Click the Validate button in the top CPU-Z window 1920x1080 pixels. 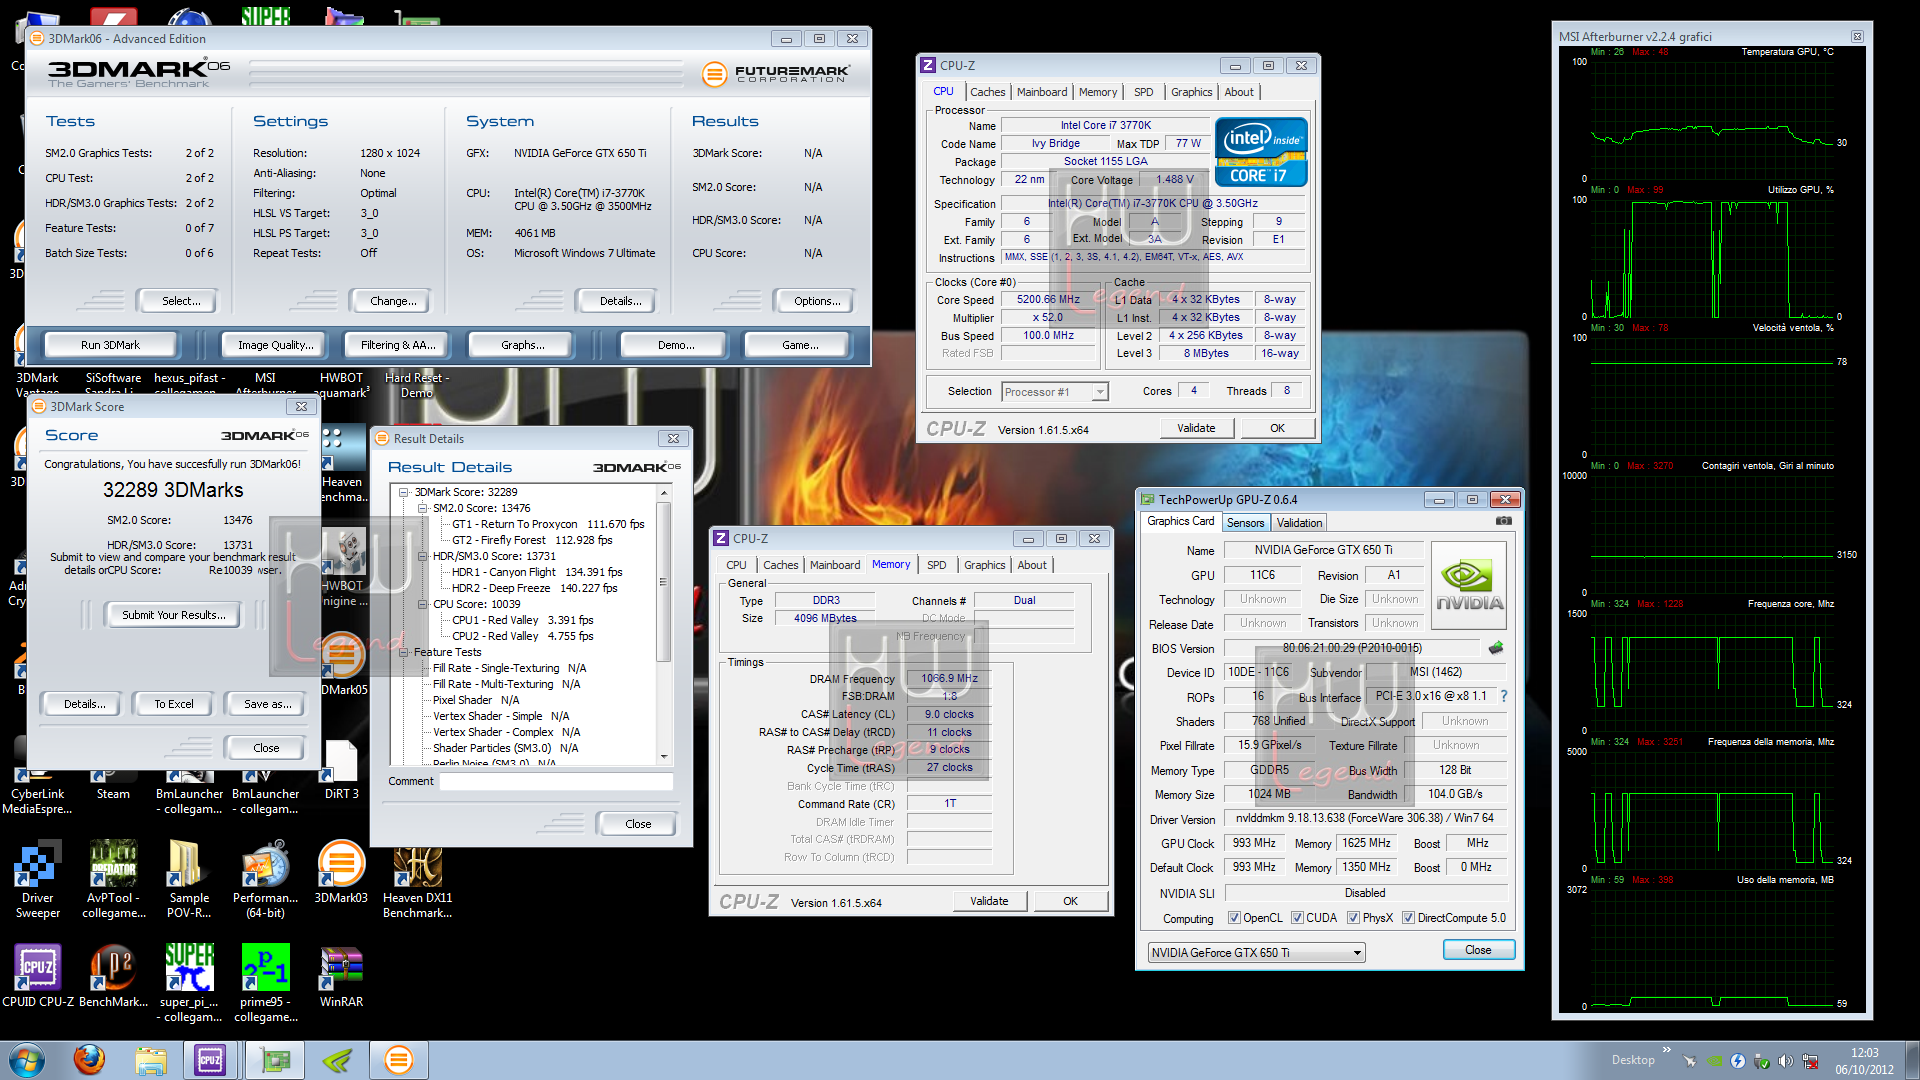click(x=1196, y=428)
